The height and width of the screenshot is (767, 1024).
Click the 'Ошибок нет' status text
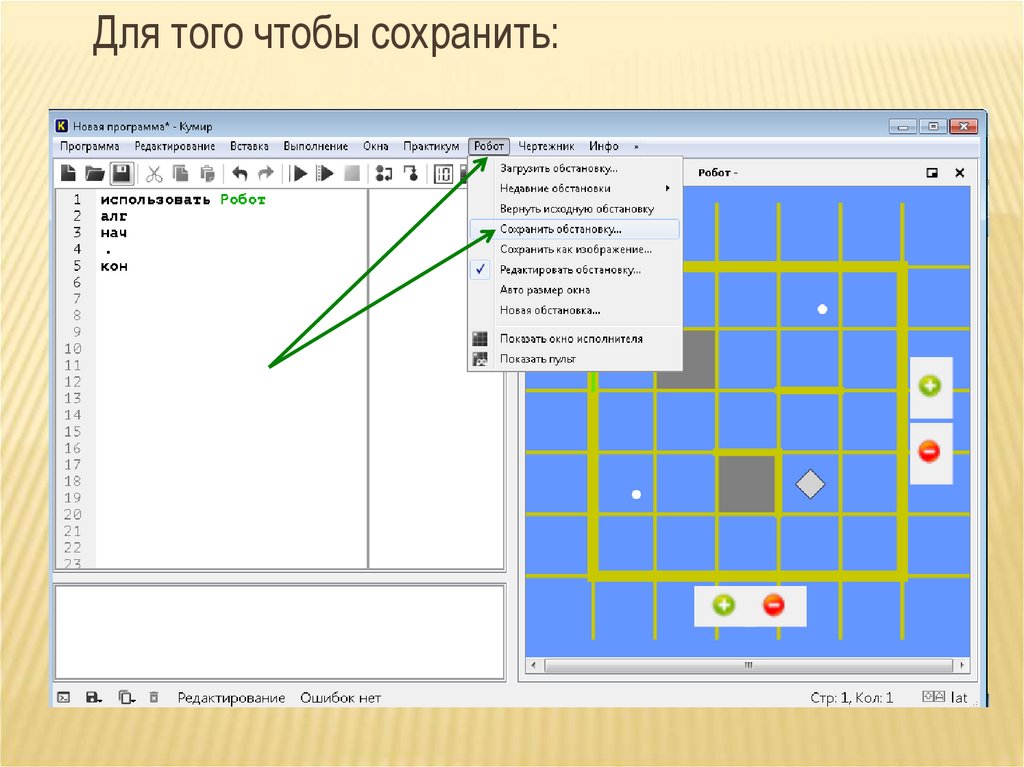coord(340,698)
